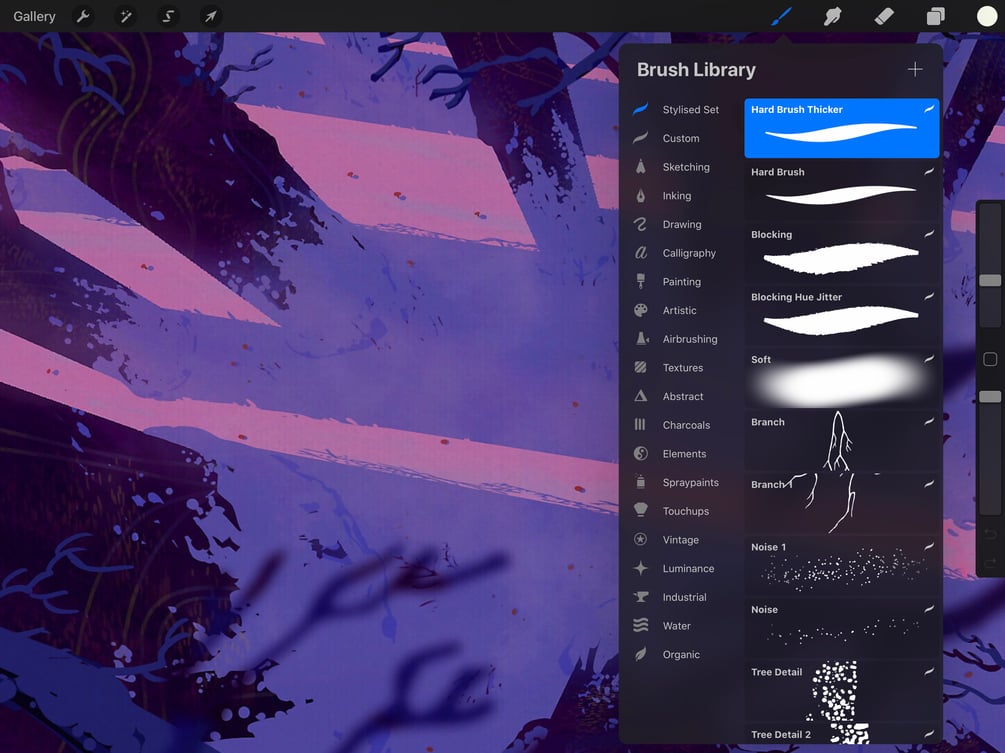1005x753 pixels.
Task: Select the Branch 1 brush
Action: click(842, 503)
